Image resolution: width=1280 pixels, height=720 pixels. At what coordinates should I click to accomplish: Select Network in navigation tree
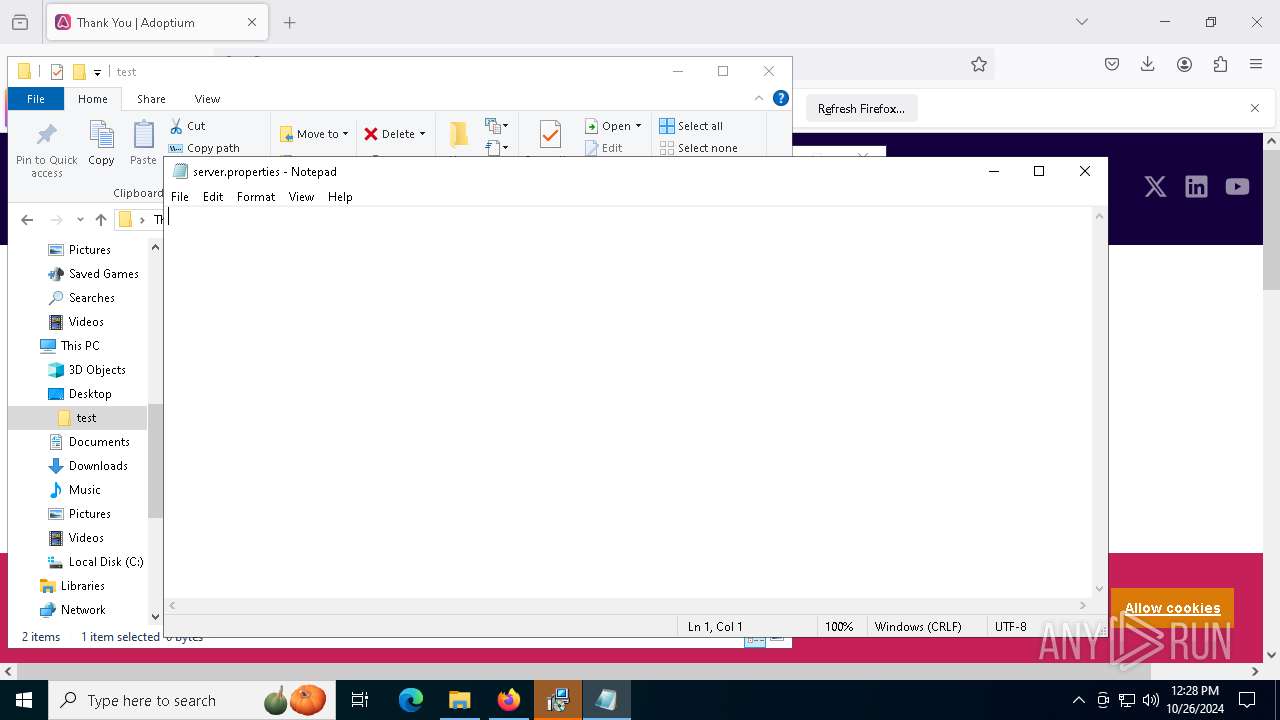coord(71,610)
